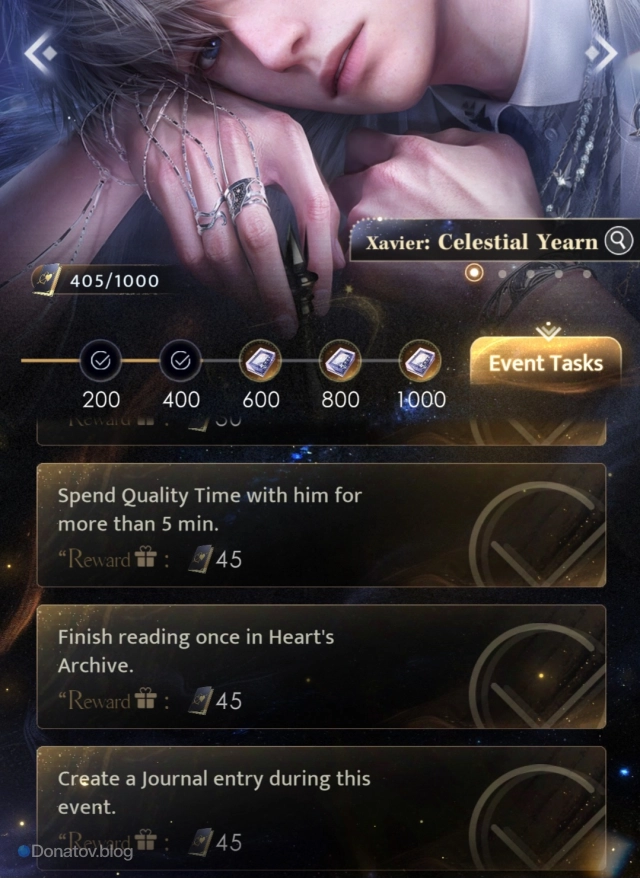Viewport: 640px width, 878px height.
Task: Claim the 1000 milestone reward icon
Action: pyautogui.click(x=420, y=361)
